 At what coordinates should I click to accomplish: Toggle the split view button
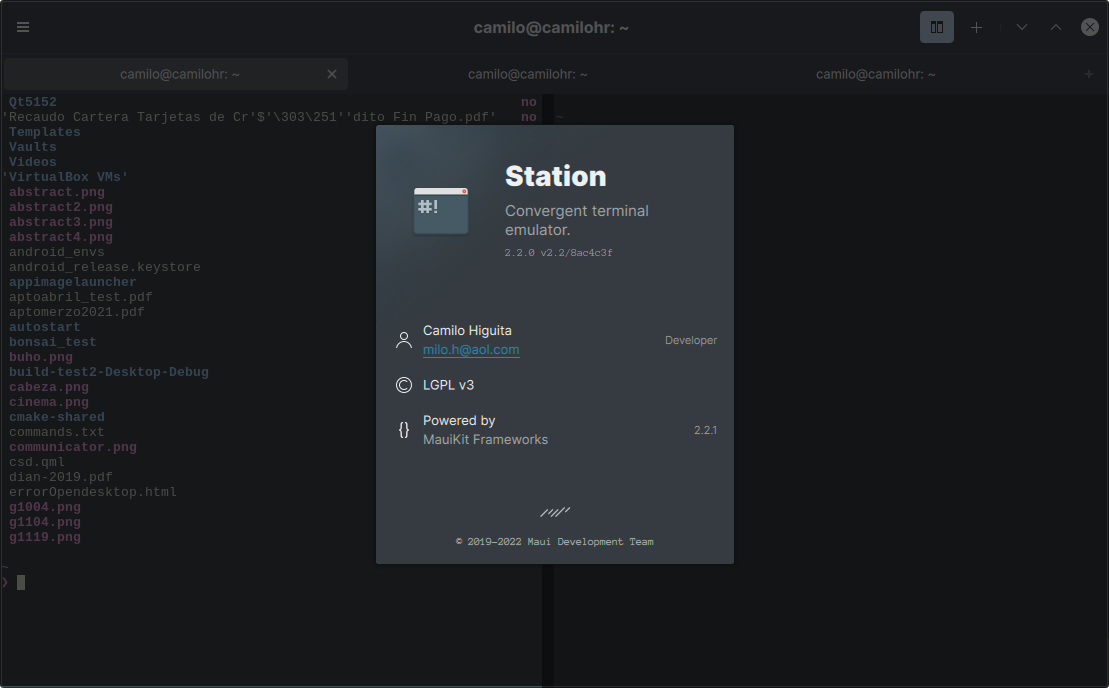click(936, 27)
